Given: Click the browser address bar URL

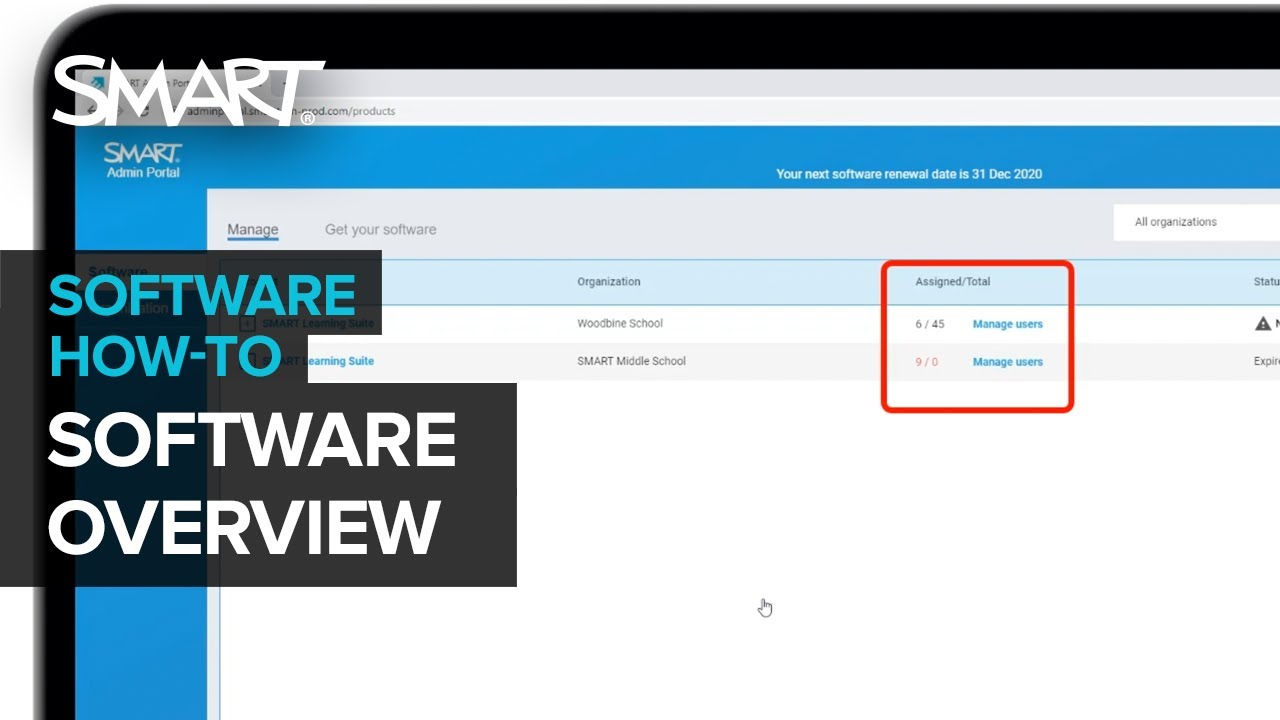Looking at the screenshot, I should coord(290,111).
